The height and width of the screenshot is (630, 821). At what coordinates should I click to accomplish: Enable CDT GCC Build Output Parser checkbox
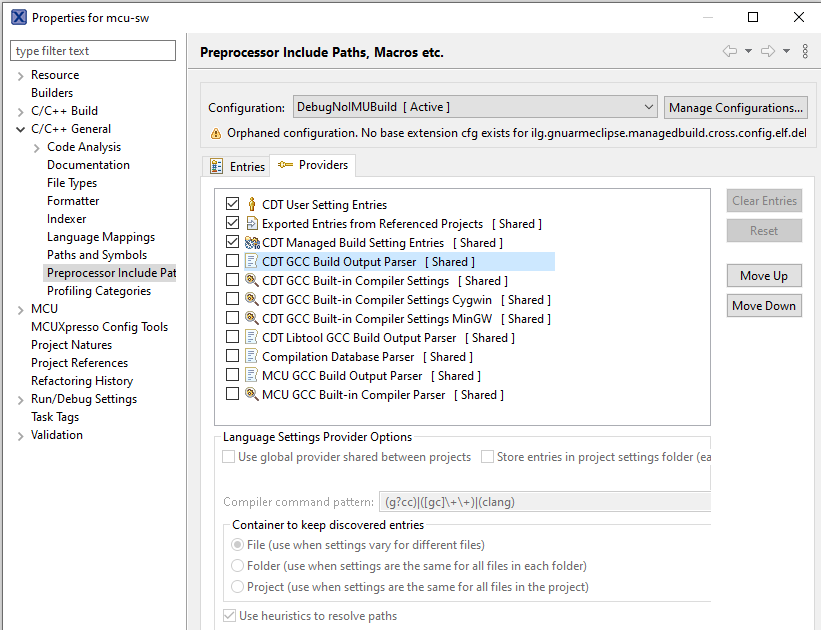[233, 262]
